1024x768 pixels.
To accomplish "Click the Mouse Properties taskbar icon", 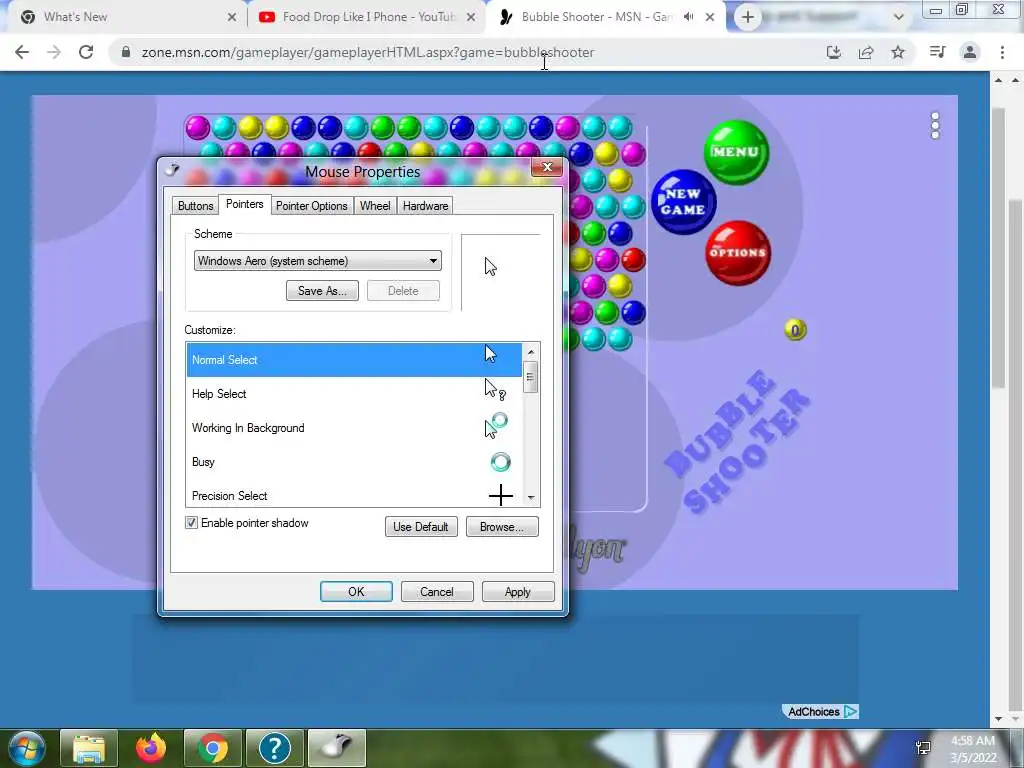I will 337,748.
